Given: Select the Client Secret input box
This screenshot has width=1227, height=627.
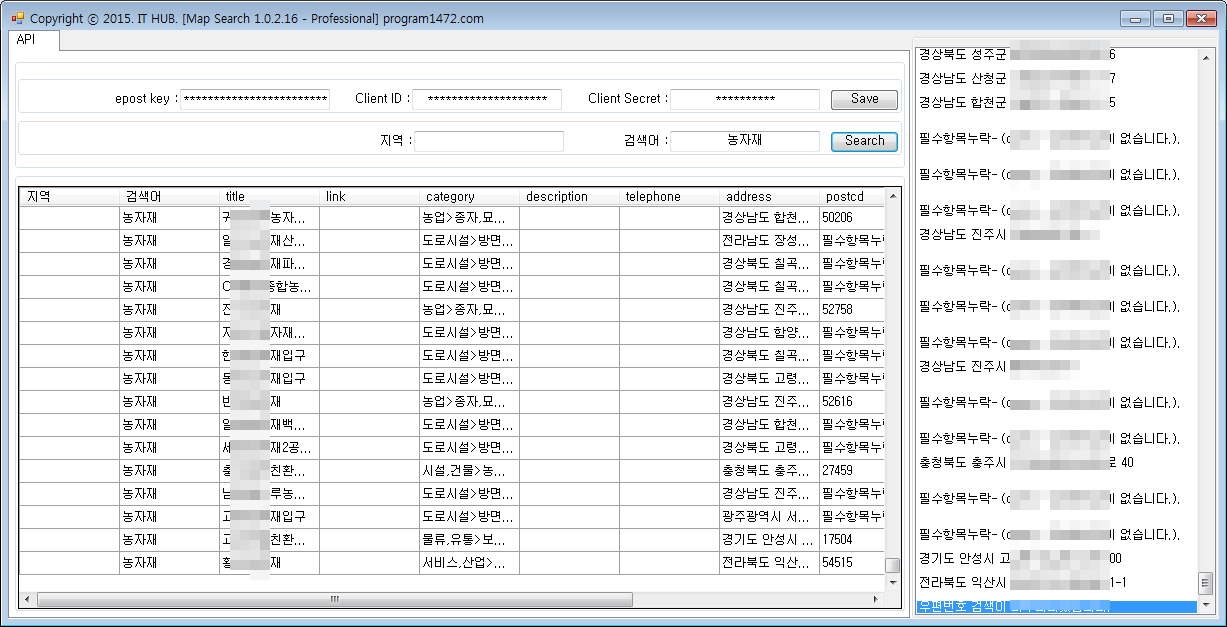Looking at the screenshot, I should coord(745,99).
